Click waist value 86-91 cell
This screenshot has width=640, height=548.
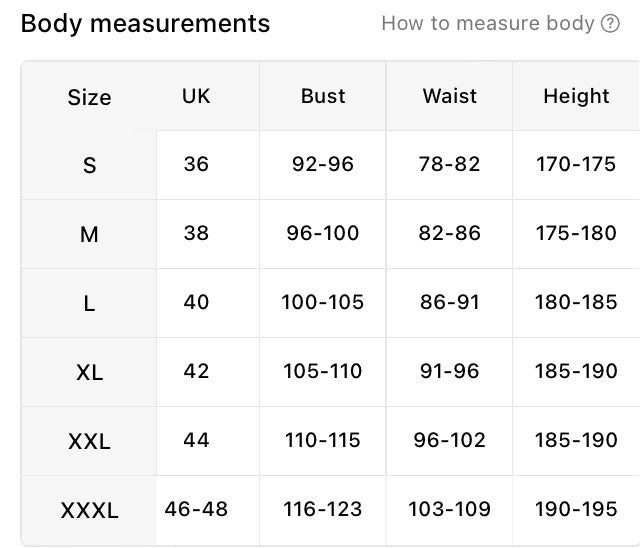(x=449, y=303)
